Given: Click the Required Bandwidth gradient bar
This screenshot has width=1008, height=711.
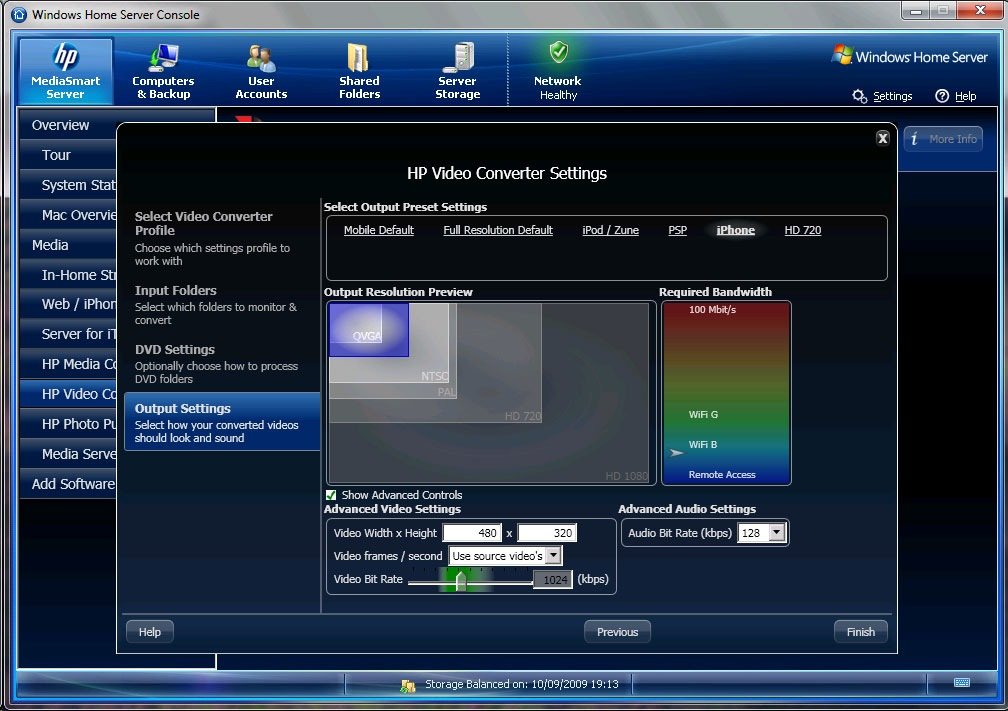Looking at the screenshot, I should pyautogui.click(x=726, y=393).
